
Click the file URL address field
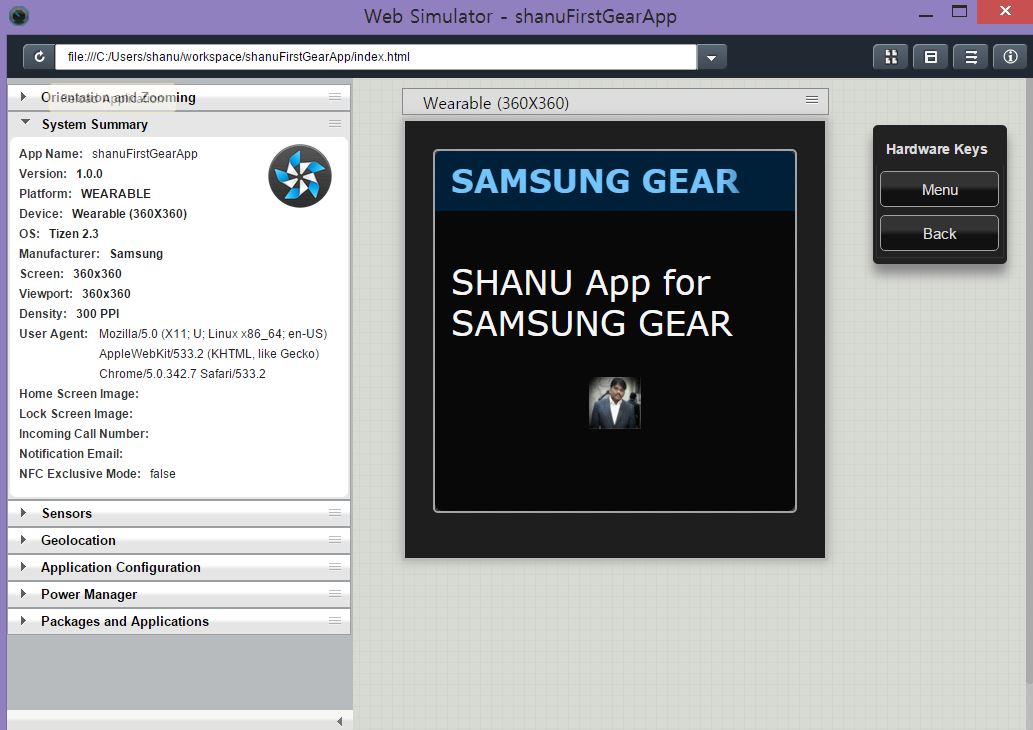(376, 57)
